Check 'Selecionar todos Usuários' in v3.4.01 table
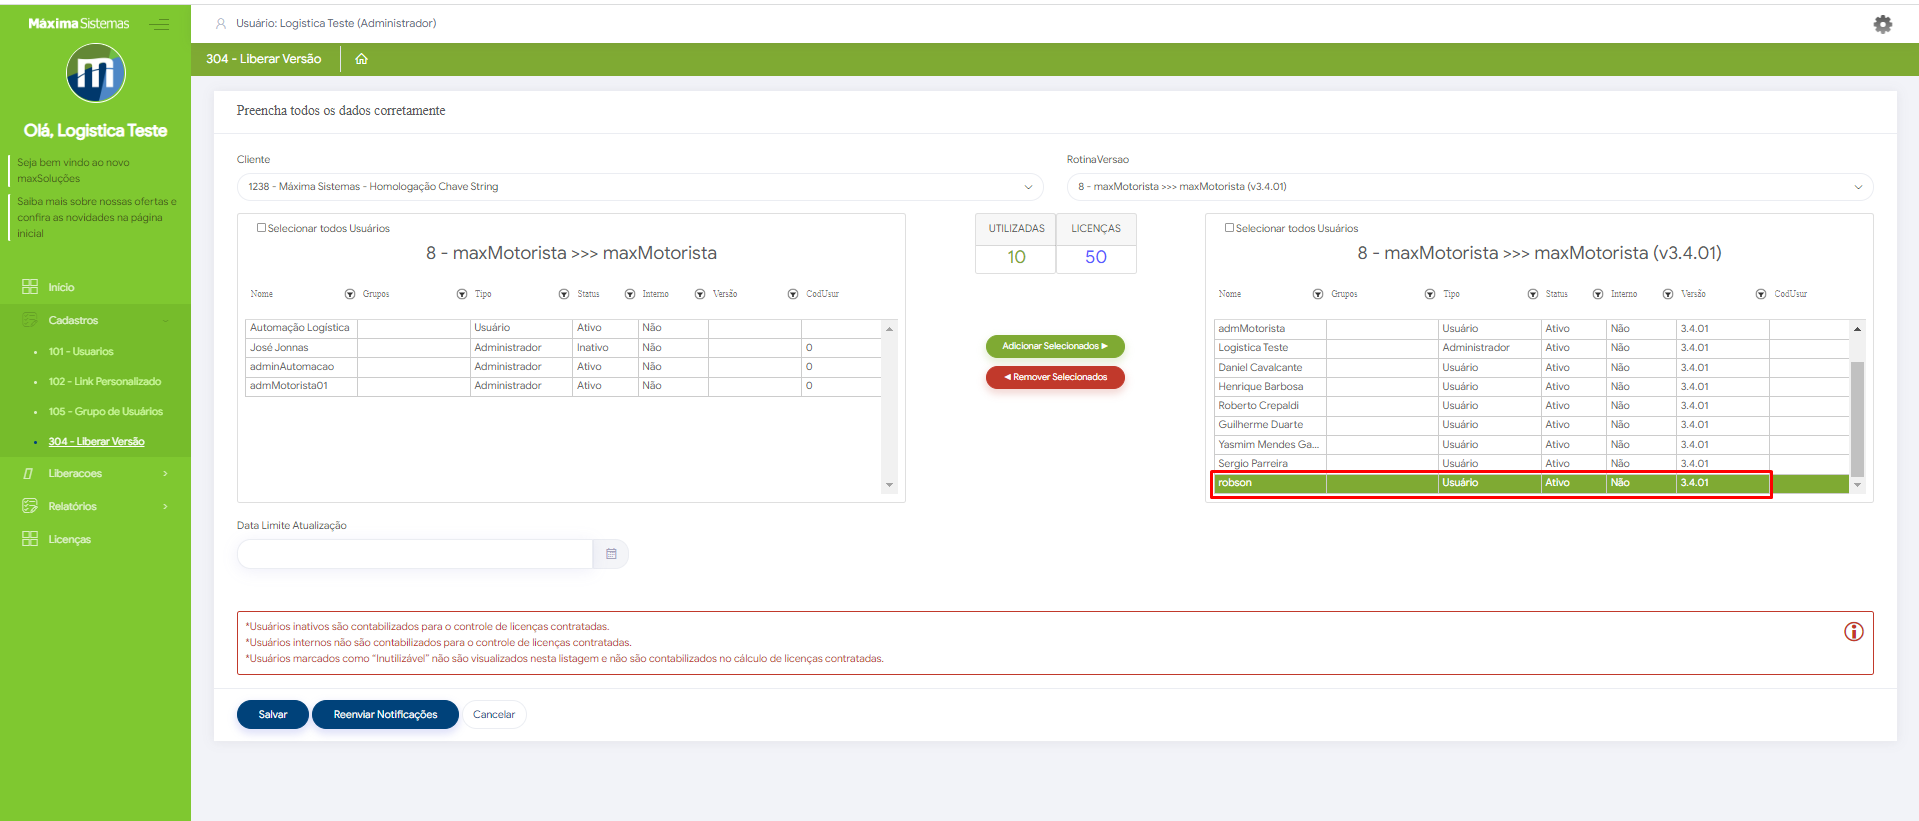The height and width of the screenshot is (821, 1919). tap(1230, 228)
